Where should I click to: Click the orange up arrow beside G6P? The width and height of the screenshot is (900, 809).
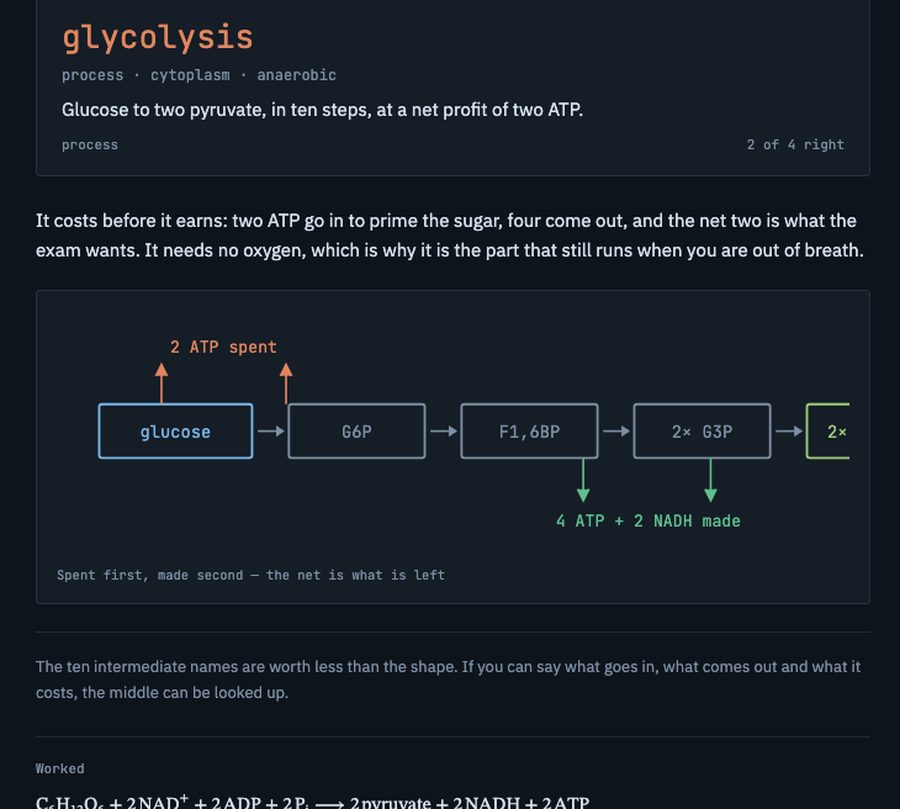pyautogui.click(x=286, y=382)
